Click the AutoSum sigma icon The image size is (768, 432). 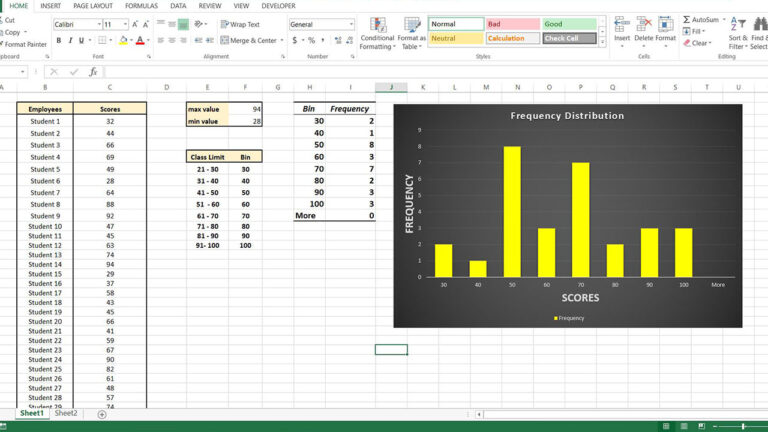coord(687,19)
